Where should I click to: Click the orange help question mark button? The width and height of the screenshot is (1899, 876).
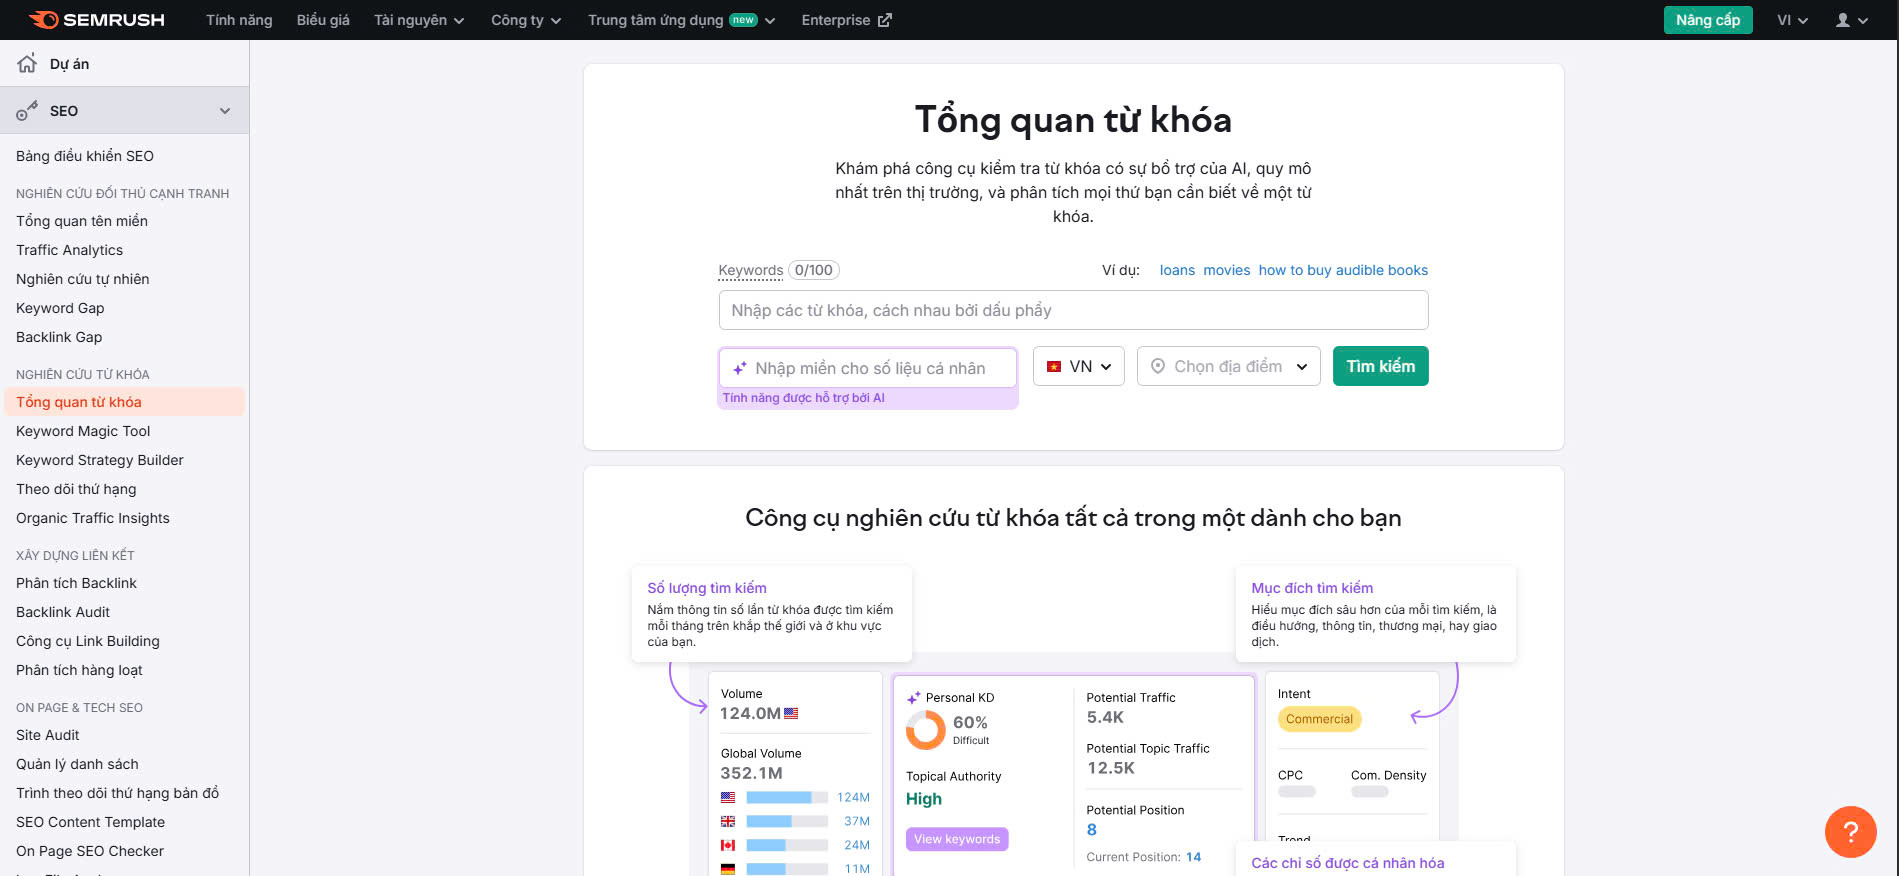pyautogui.click(x=1850, y=831)
